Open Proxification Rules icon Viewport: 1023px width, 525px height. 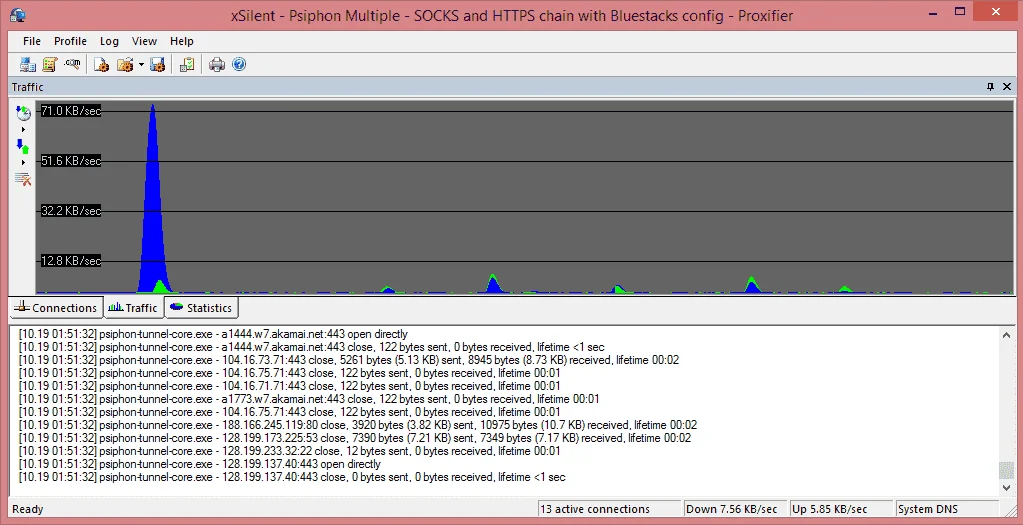pos(50,64)
